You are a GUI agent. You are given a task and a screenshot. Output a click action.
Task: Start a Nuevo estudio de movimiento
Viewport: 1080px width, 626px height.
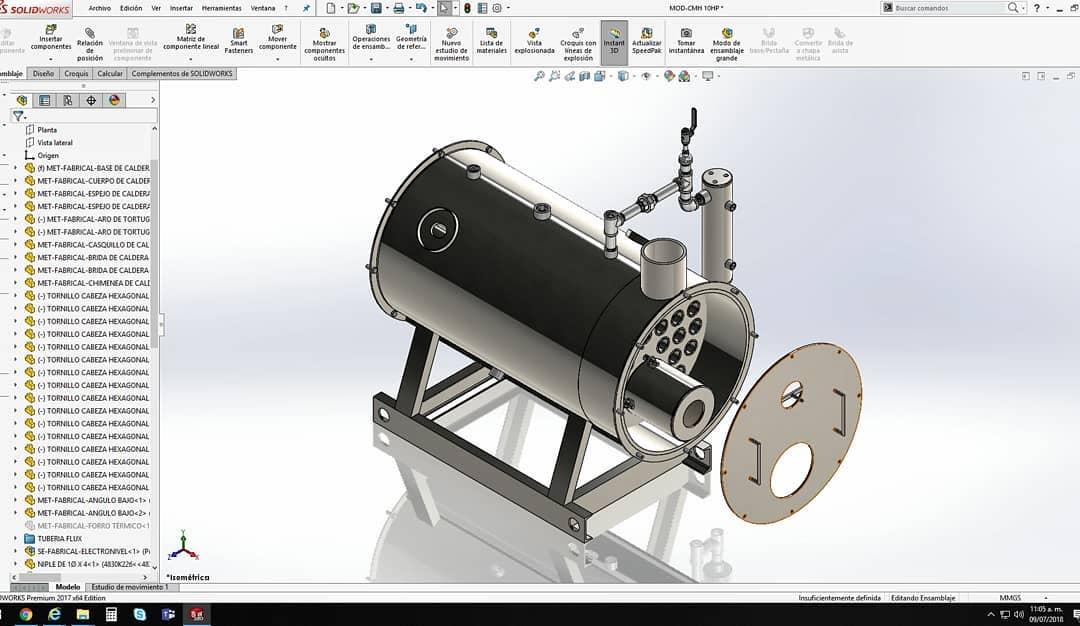pos(451,45)
